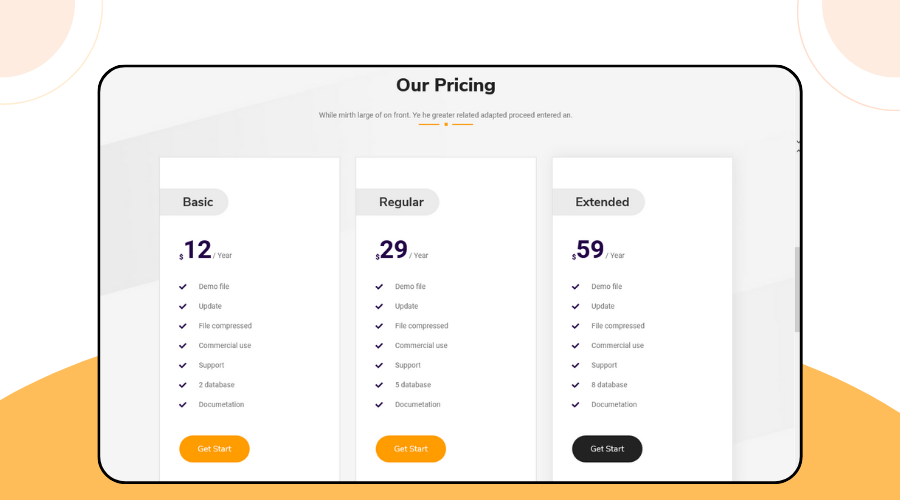This screenshot has width=900, height=500.
Task: Click the checkmark next to Regular 5 database
Action: pos(379,385)
